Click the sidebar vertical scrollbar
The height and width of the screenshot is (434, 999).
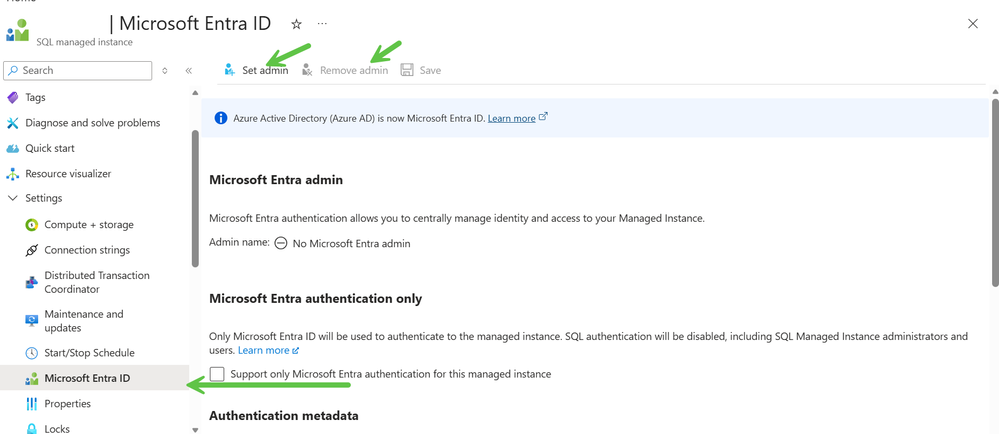(x=195, y=198)
